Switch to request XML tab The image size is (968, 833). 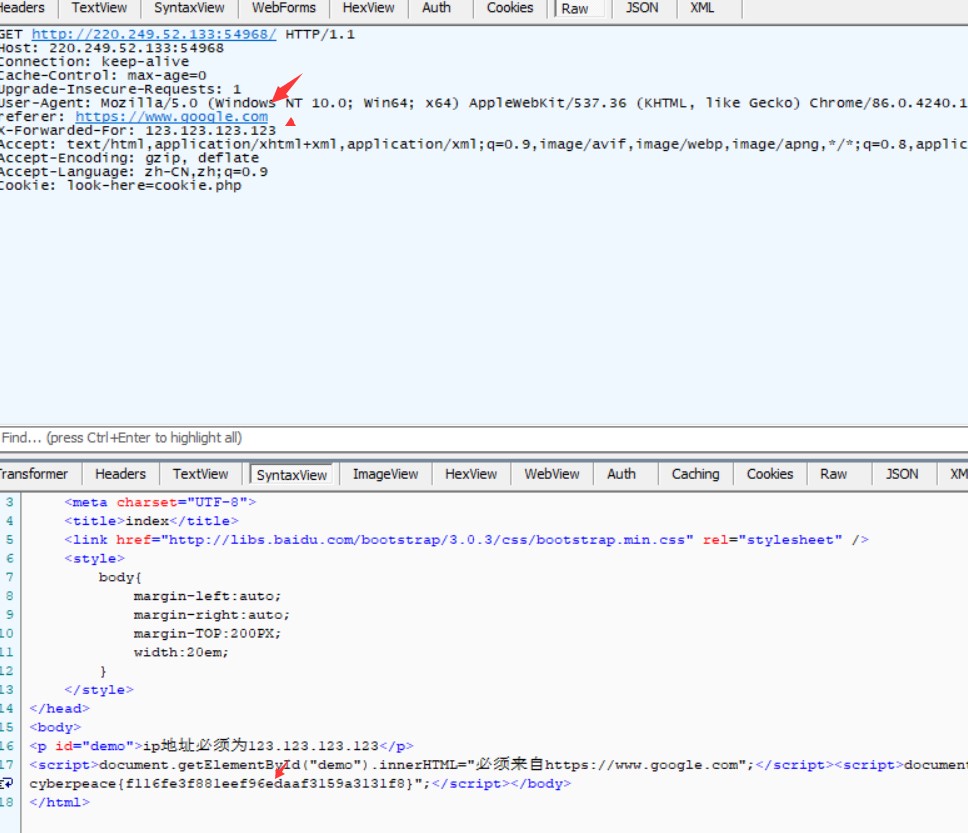(x=702, y=8)
